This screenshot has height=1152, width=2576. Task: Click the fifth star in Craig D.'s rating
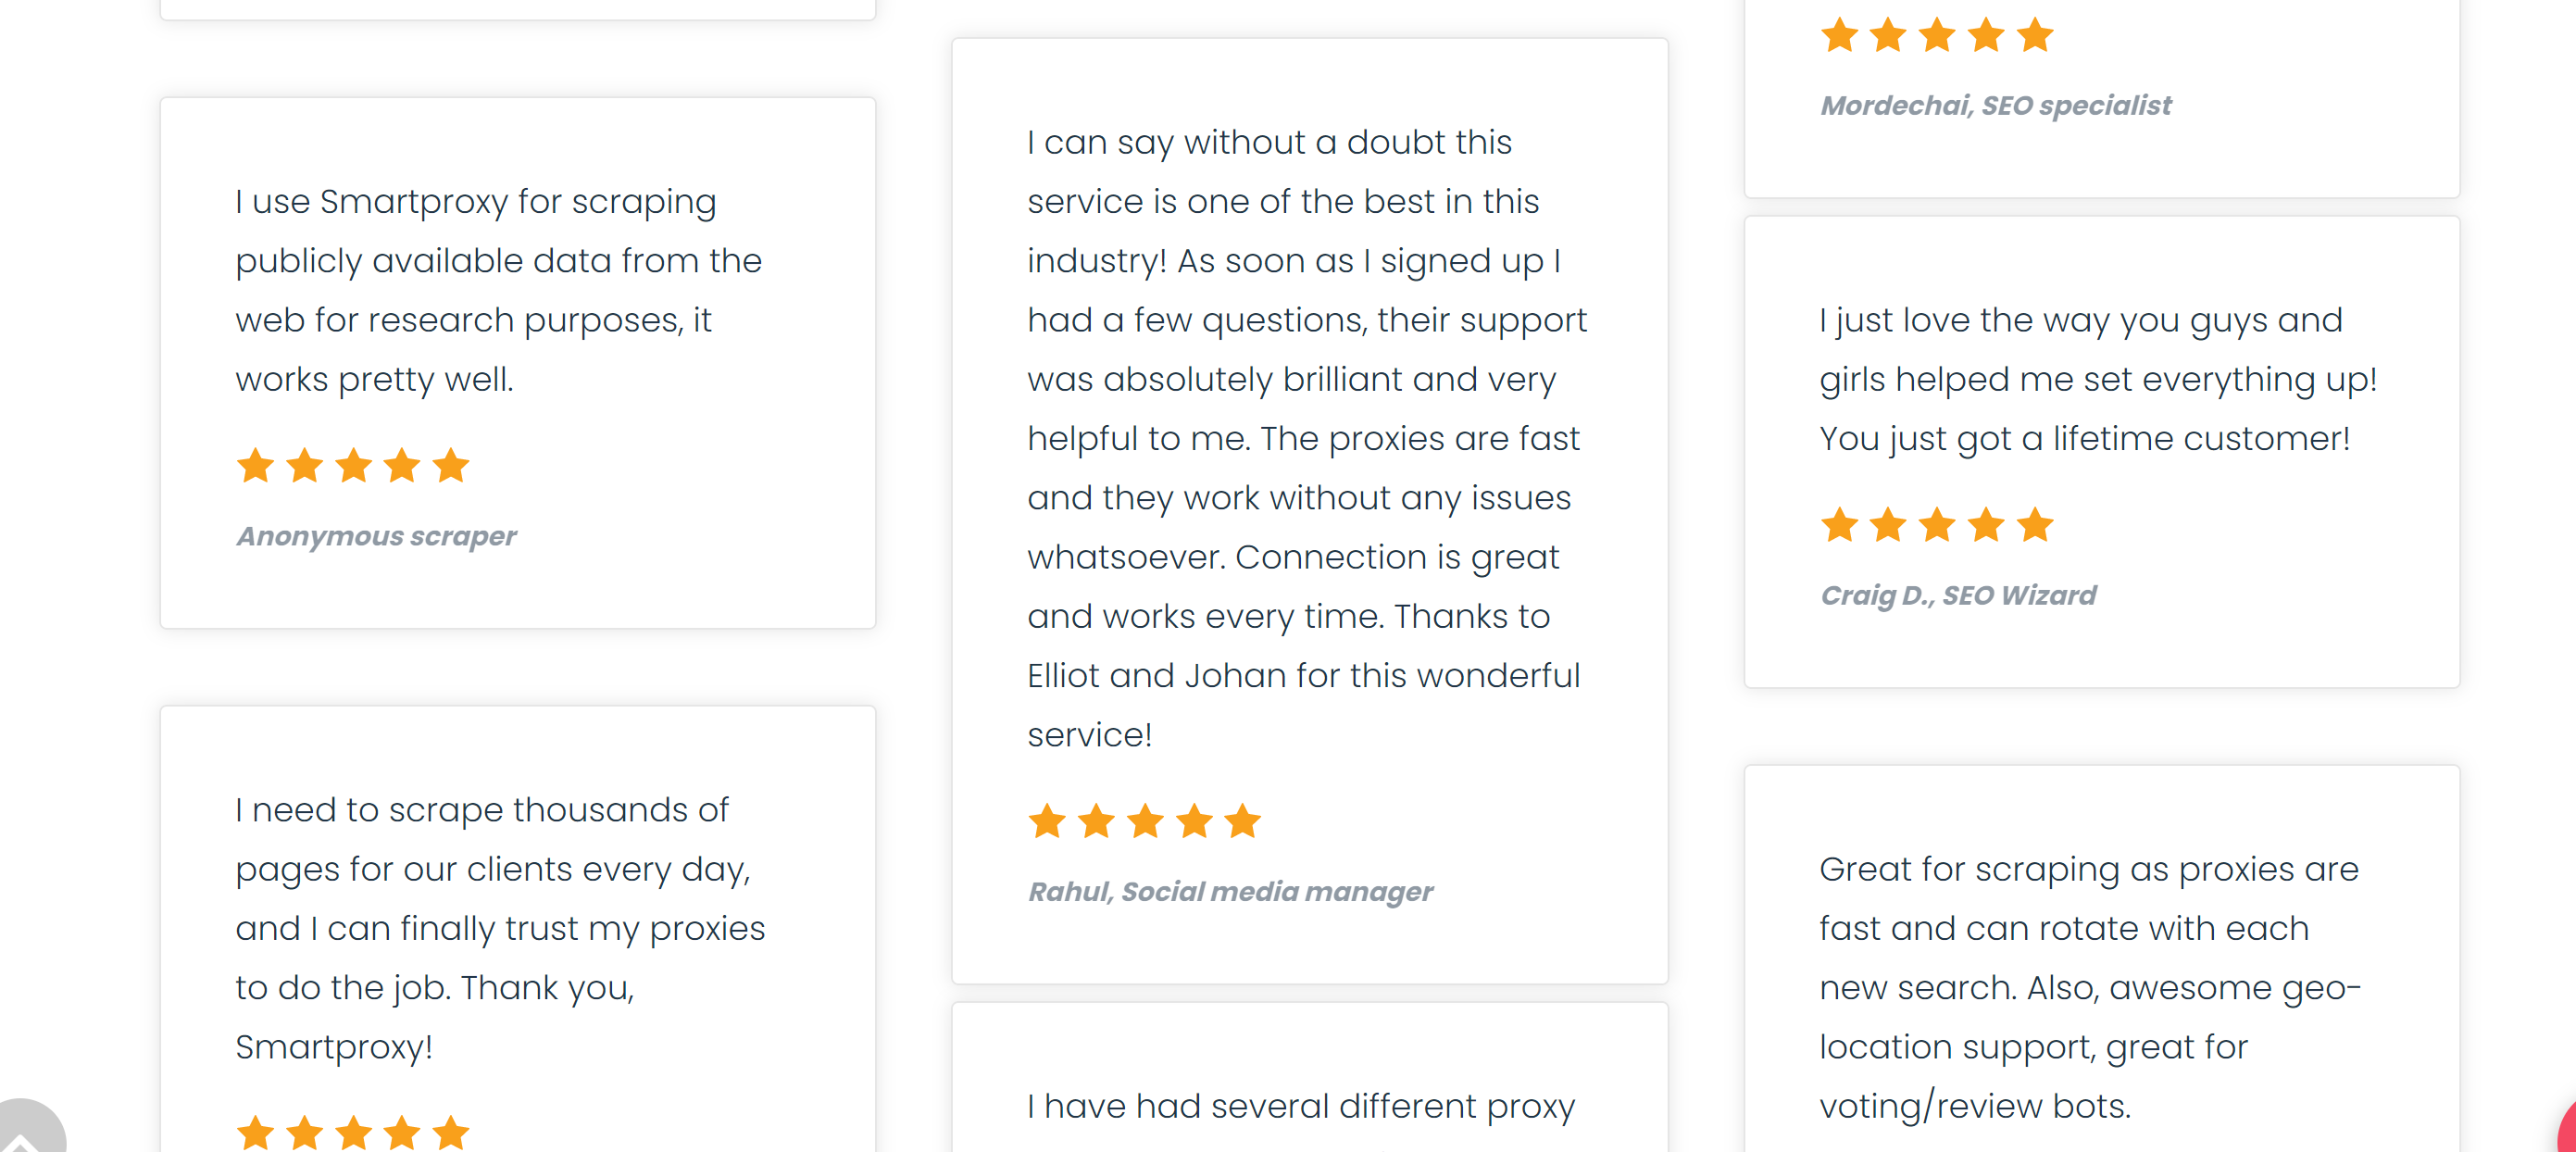2033,524
